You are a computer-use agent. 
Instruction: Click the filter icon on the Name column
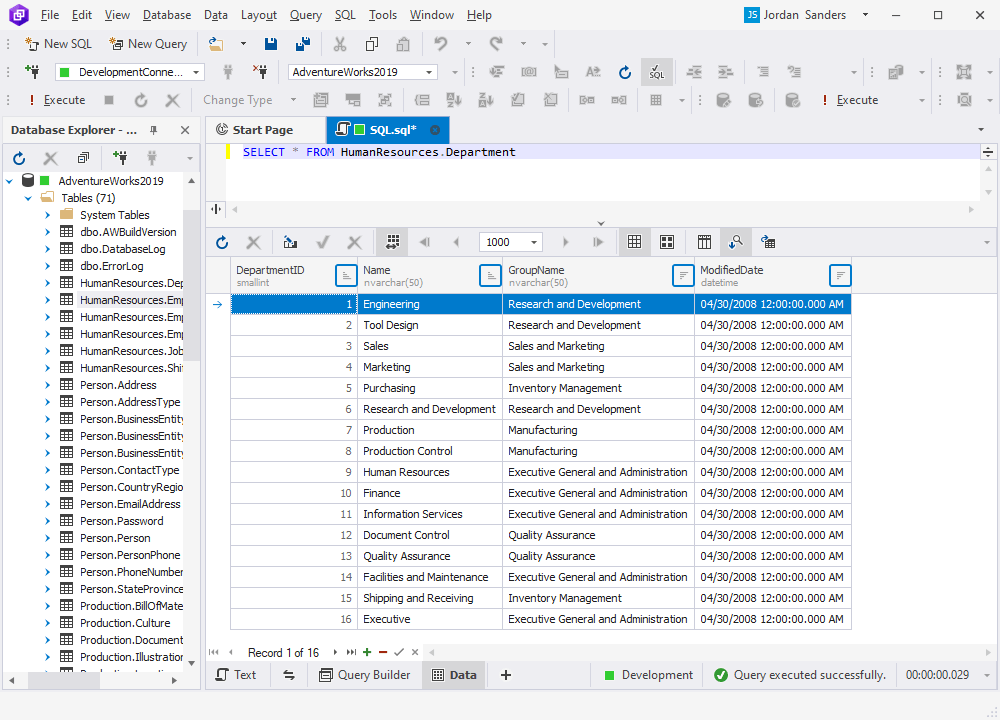tap(489, 275)
